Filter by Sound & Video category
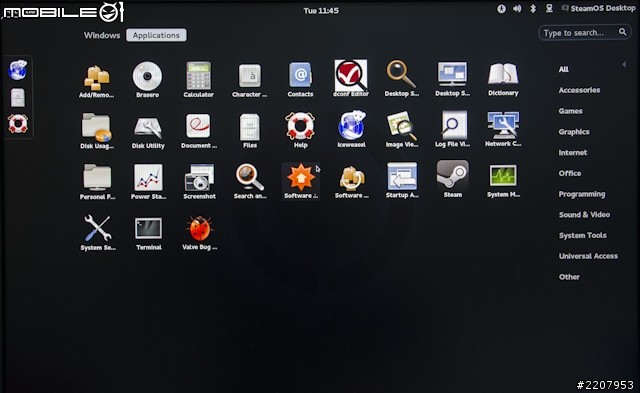The width and height of the screenshot is (640, 393). click(x=584, y=215)
